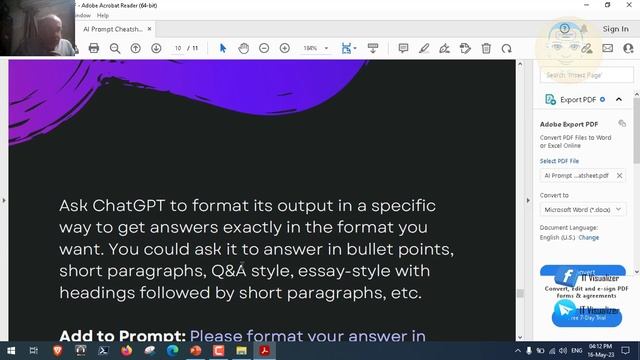Launch Brave browser from taskbar
640x360 pixels.
58,351
